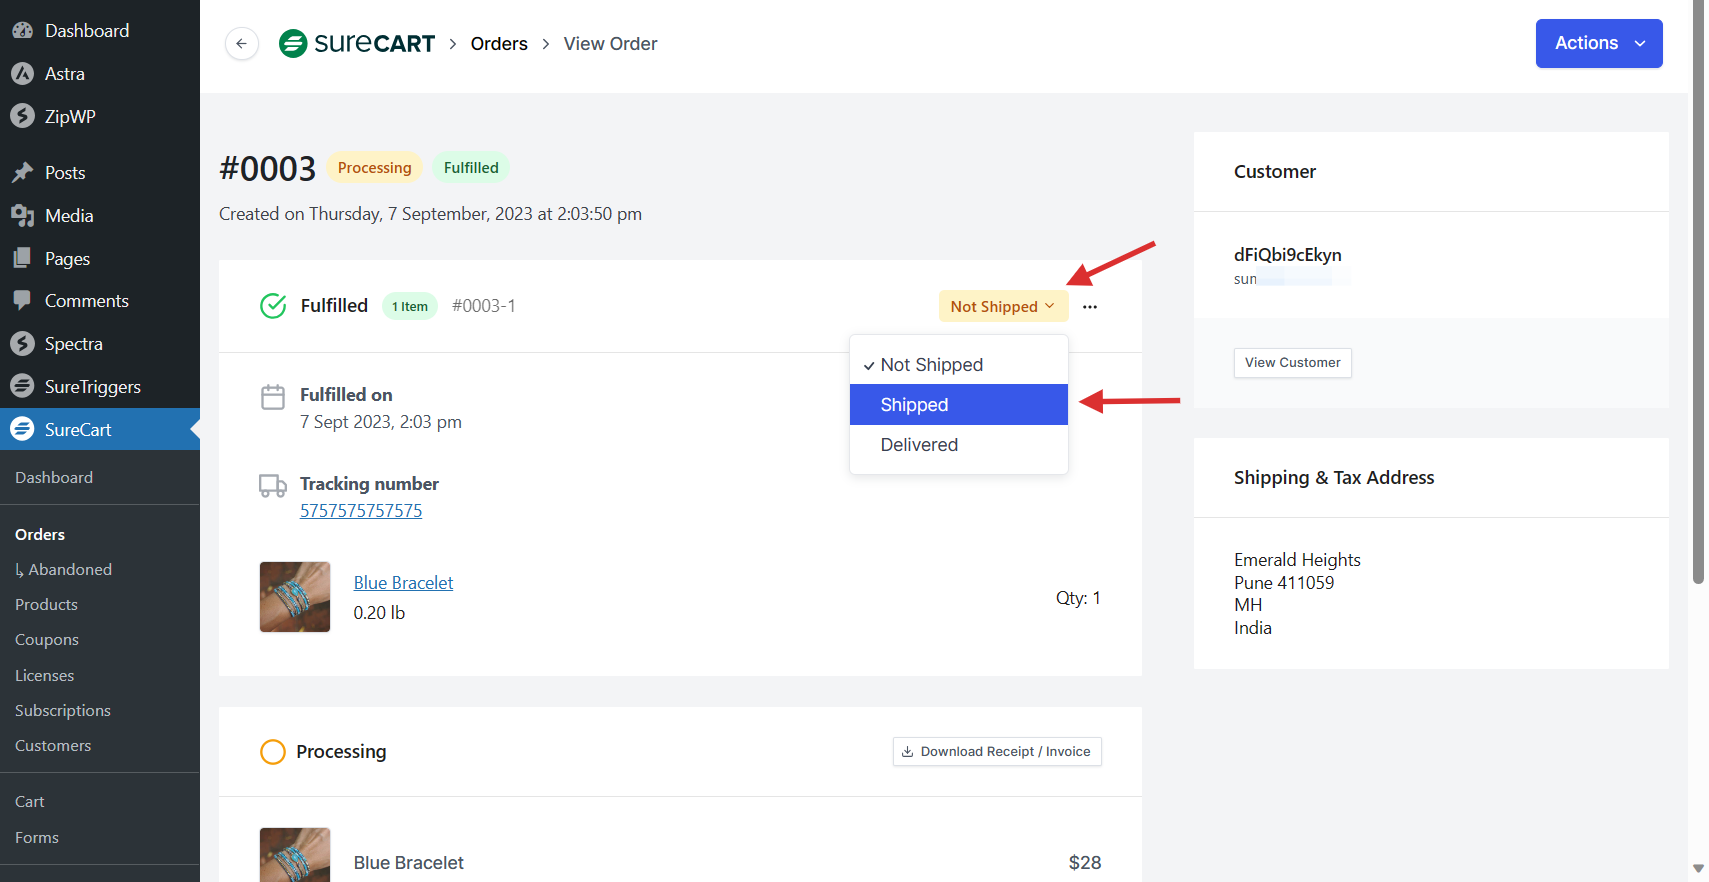
Task: Open Media library from sidebar icon
Action: point(22,216)
